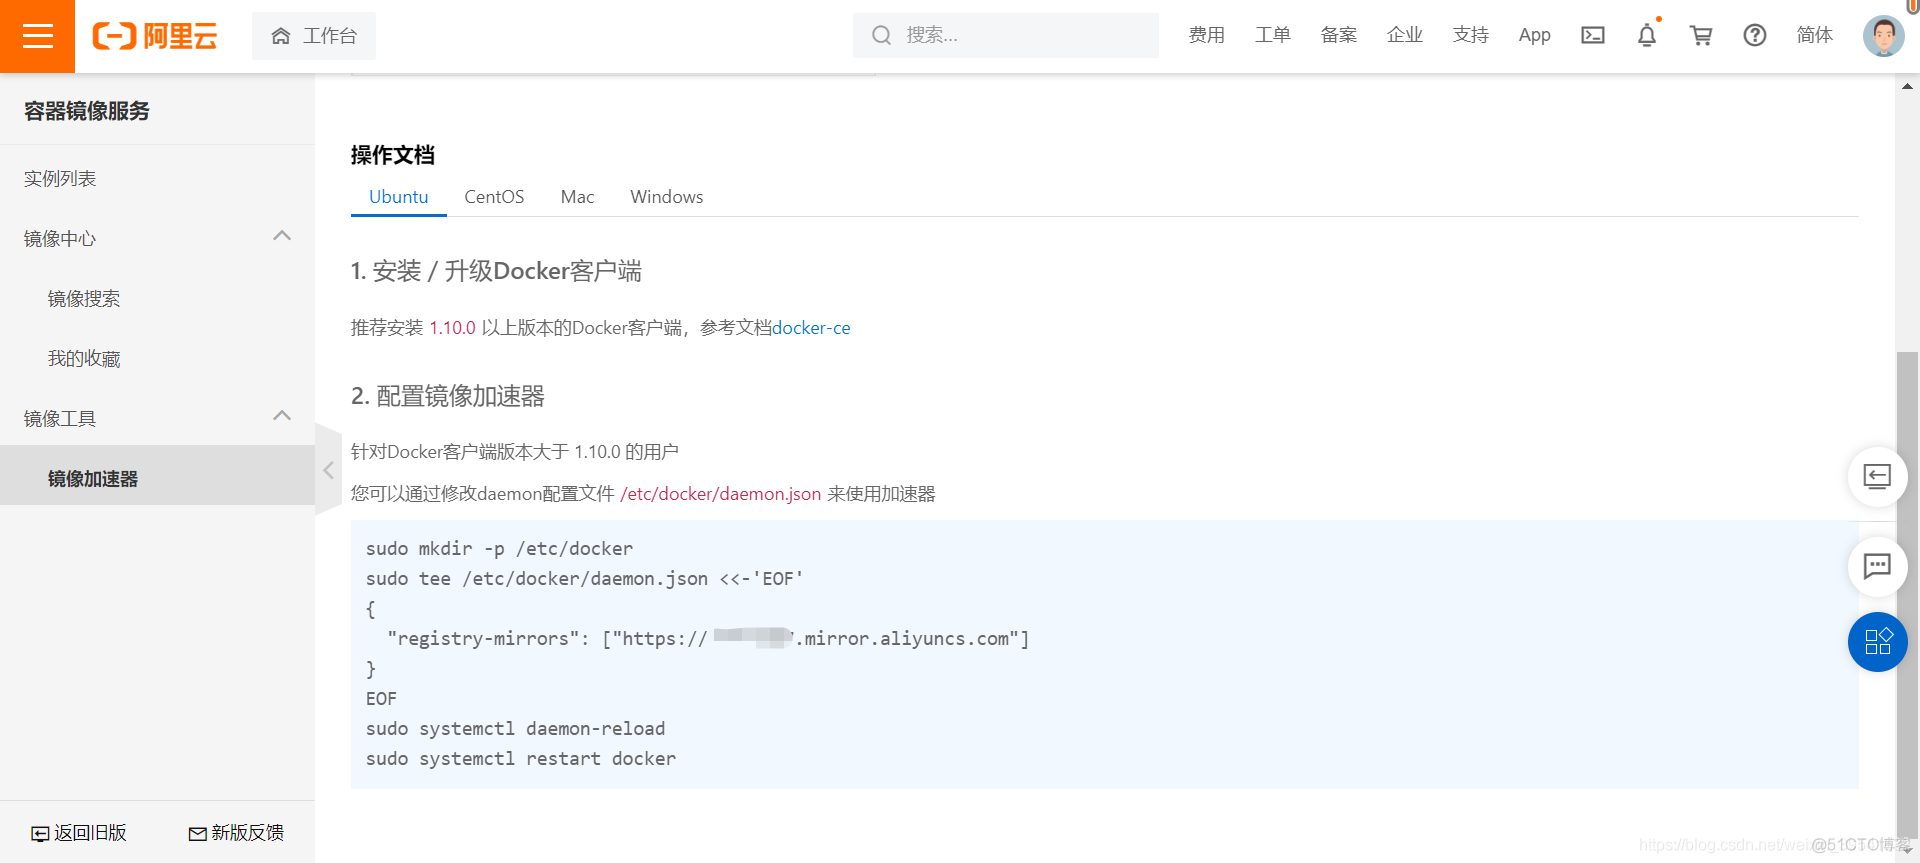This screenshot has height=863, width=1920.
Task: Select the Ubuntu tab
Action: [x=398, y=197]
